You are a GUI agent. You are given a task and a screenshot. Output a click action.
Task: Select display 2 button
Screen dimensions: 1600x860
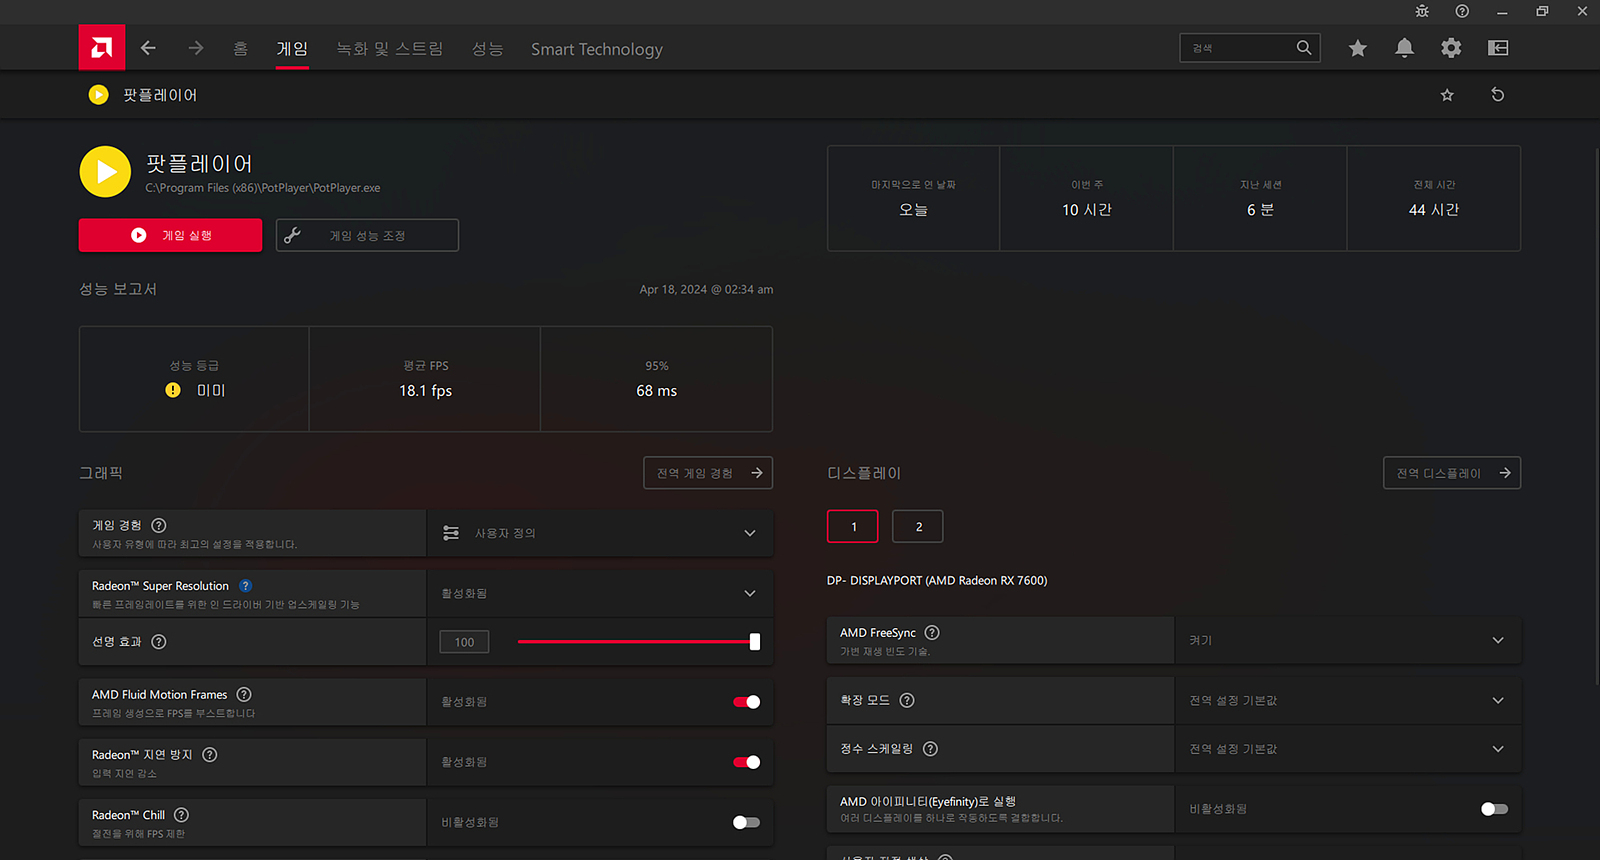918,527
